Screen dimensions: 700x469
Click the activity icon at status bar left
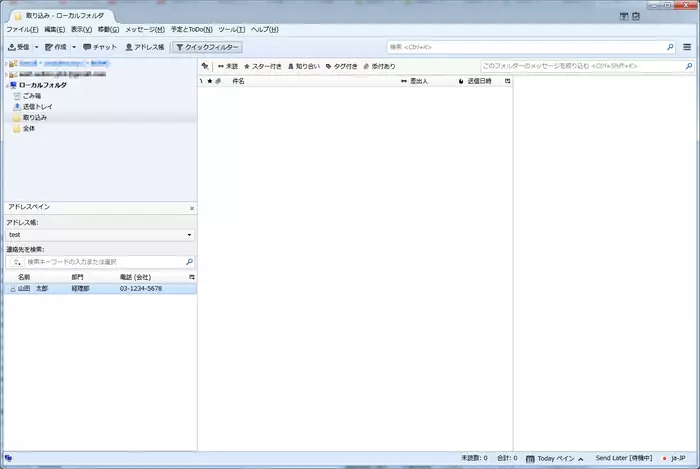point(8,458)
